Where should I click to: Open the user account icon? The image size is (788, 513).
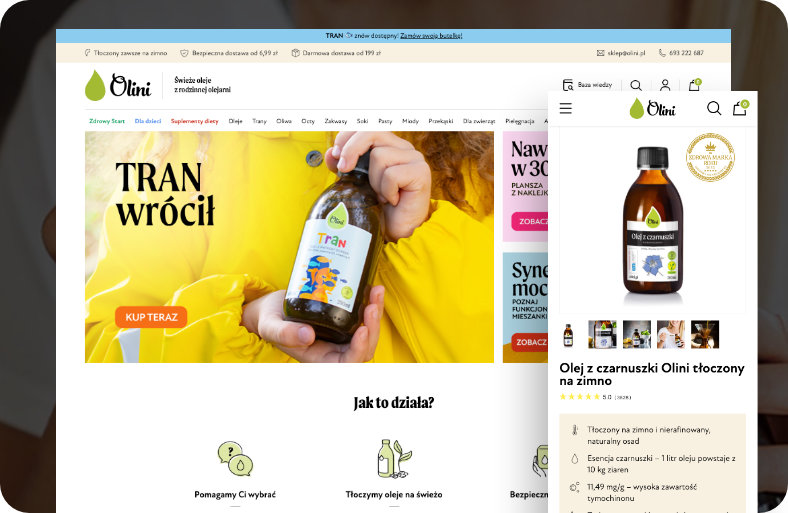coord(665,86)
